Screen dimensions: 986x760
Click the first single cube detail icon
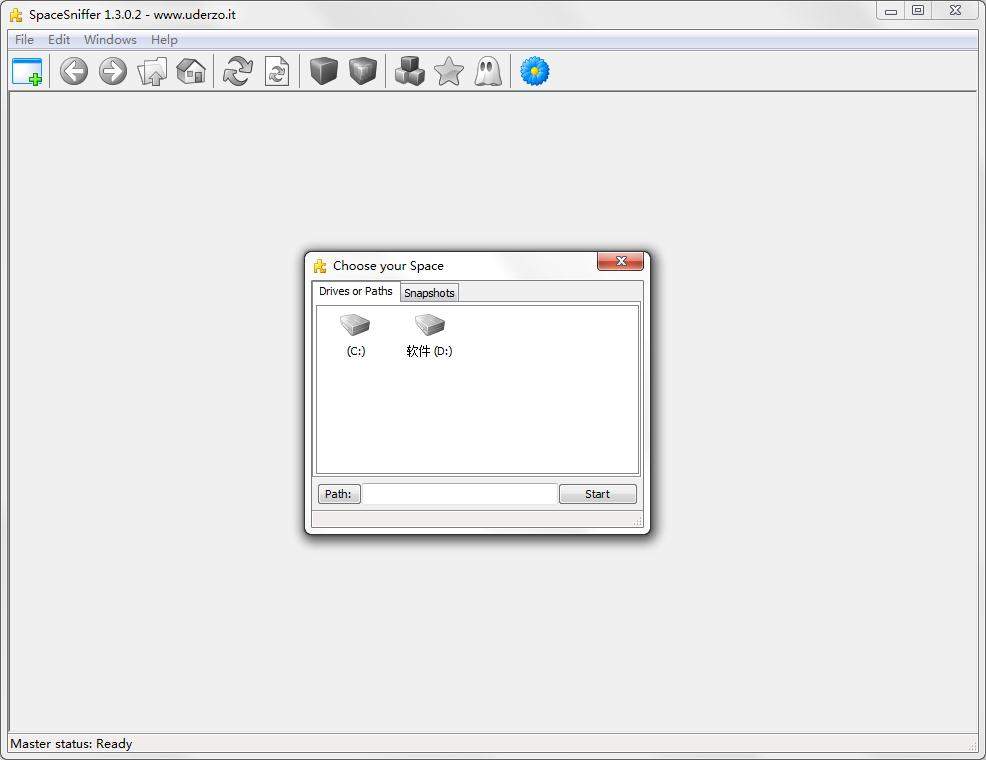324,72
